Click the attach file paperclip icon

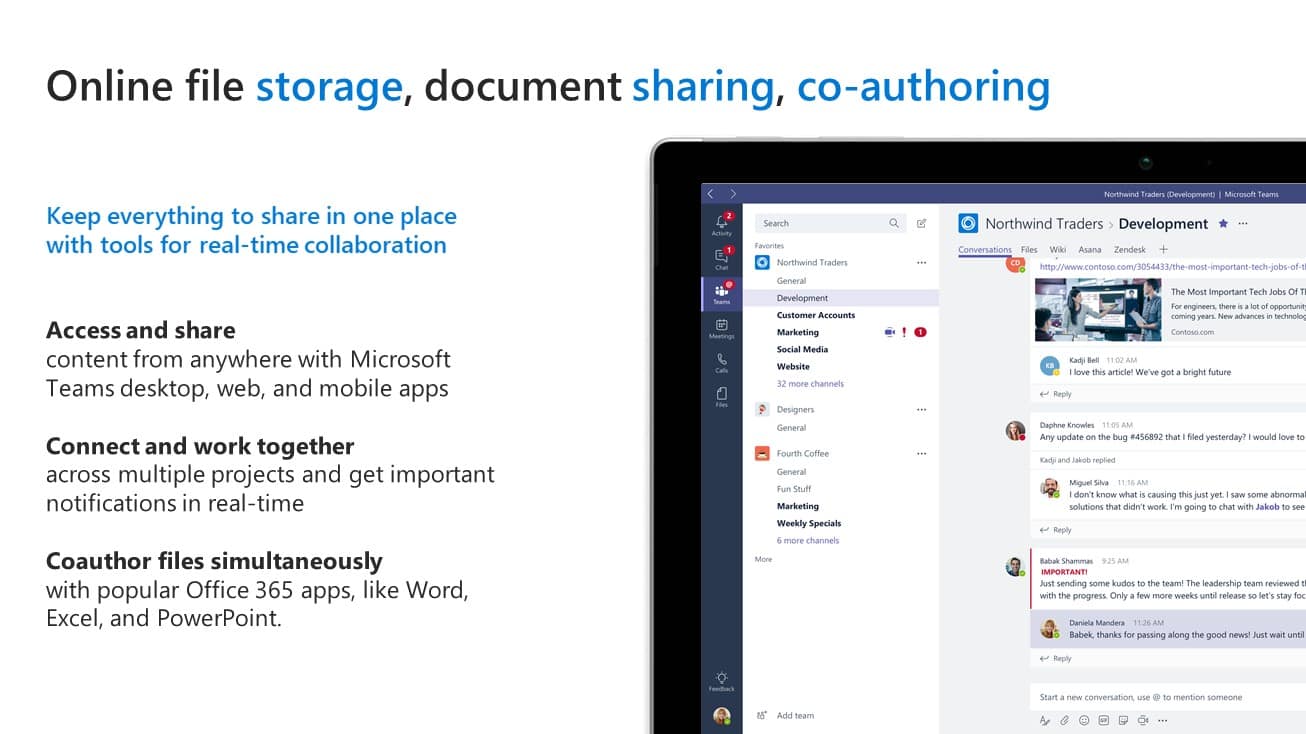pyautogui.click(x=1064, y=720)
